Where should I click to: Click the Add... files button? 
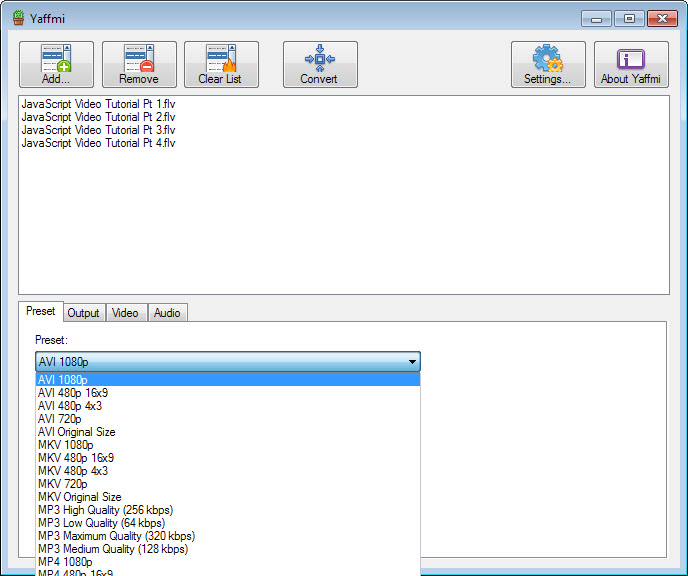(56, 64)
